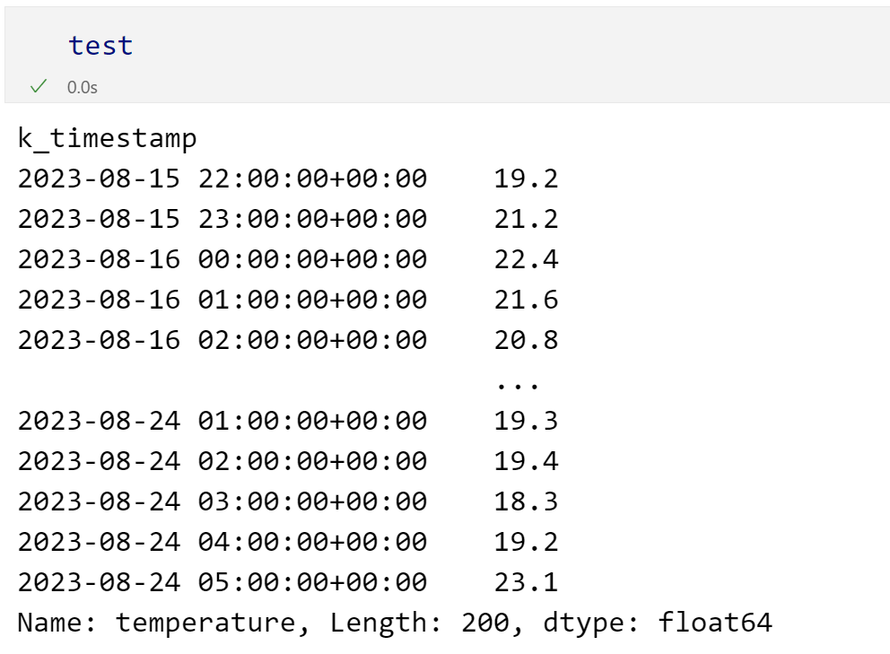
Task: Click the 2023-08-24 01:00:00 timestamp row
Action: [x=222, y=421]
